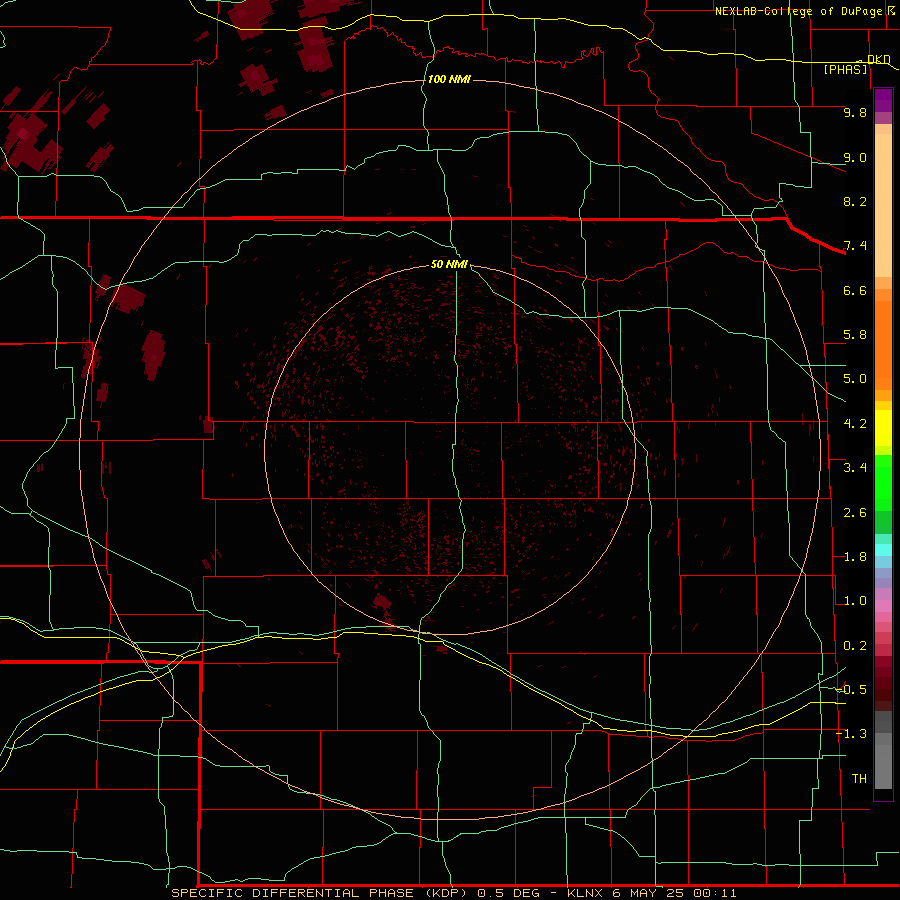The height and width of the screenshot is (900, 900).
Task: Click the DKD station label
Action: tap(879, 59)
